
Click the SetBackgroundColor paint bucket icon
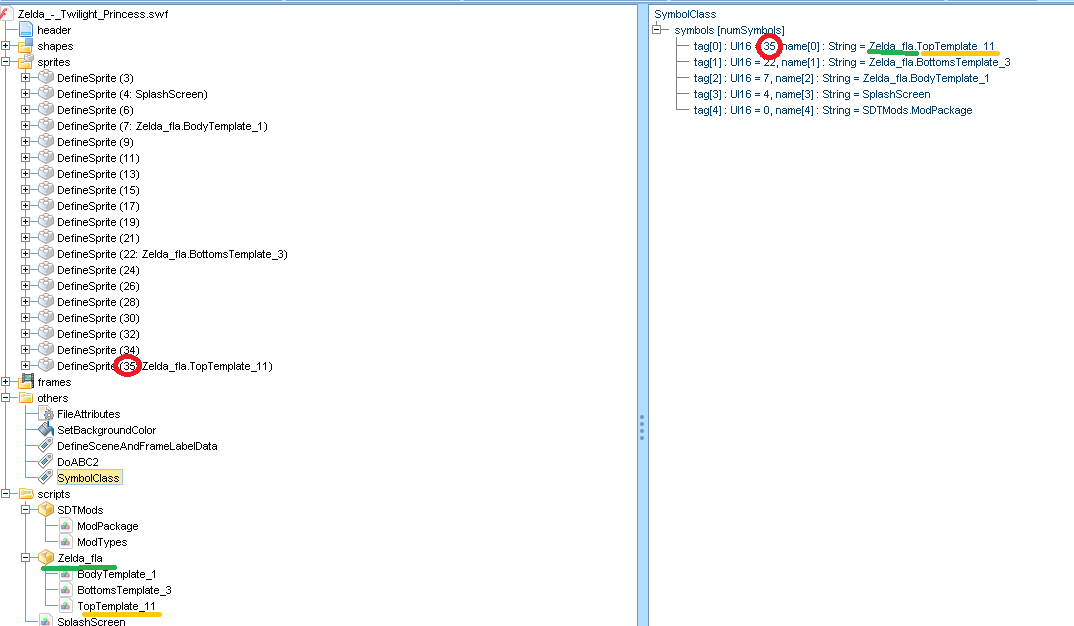coord(45,430)
